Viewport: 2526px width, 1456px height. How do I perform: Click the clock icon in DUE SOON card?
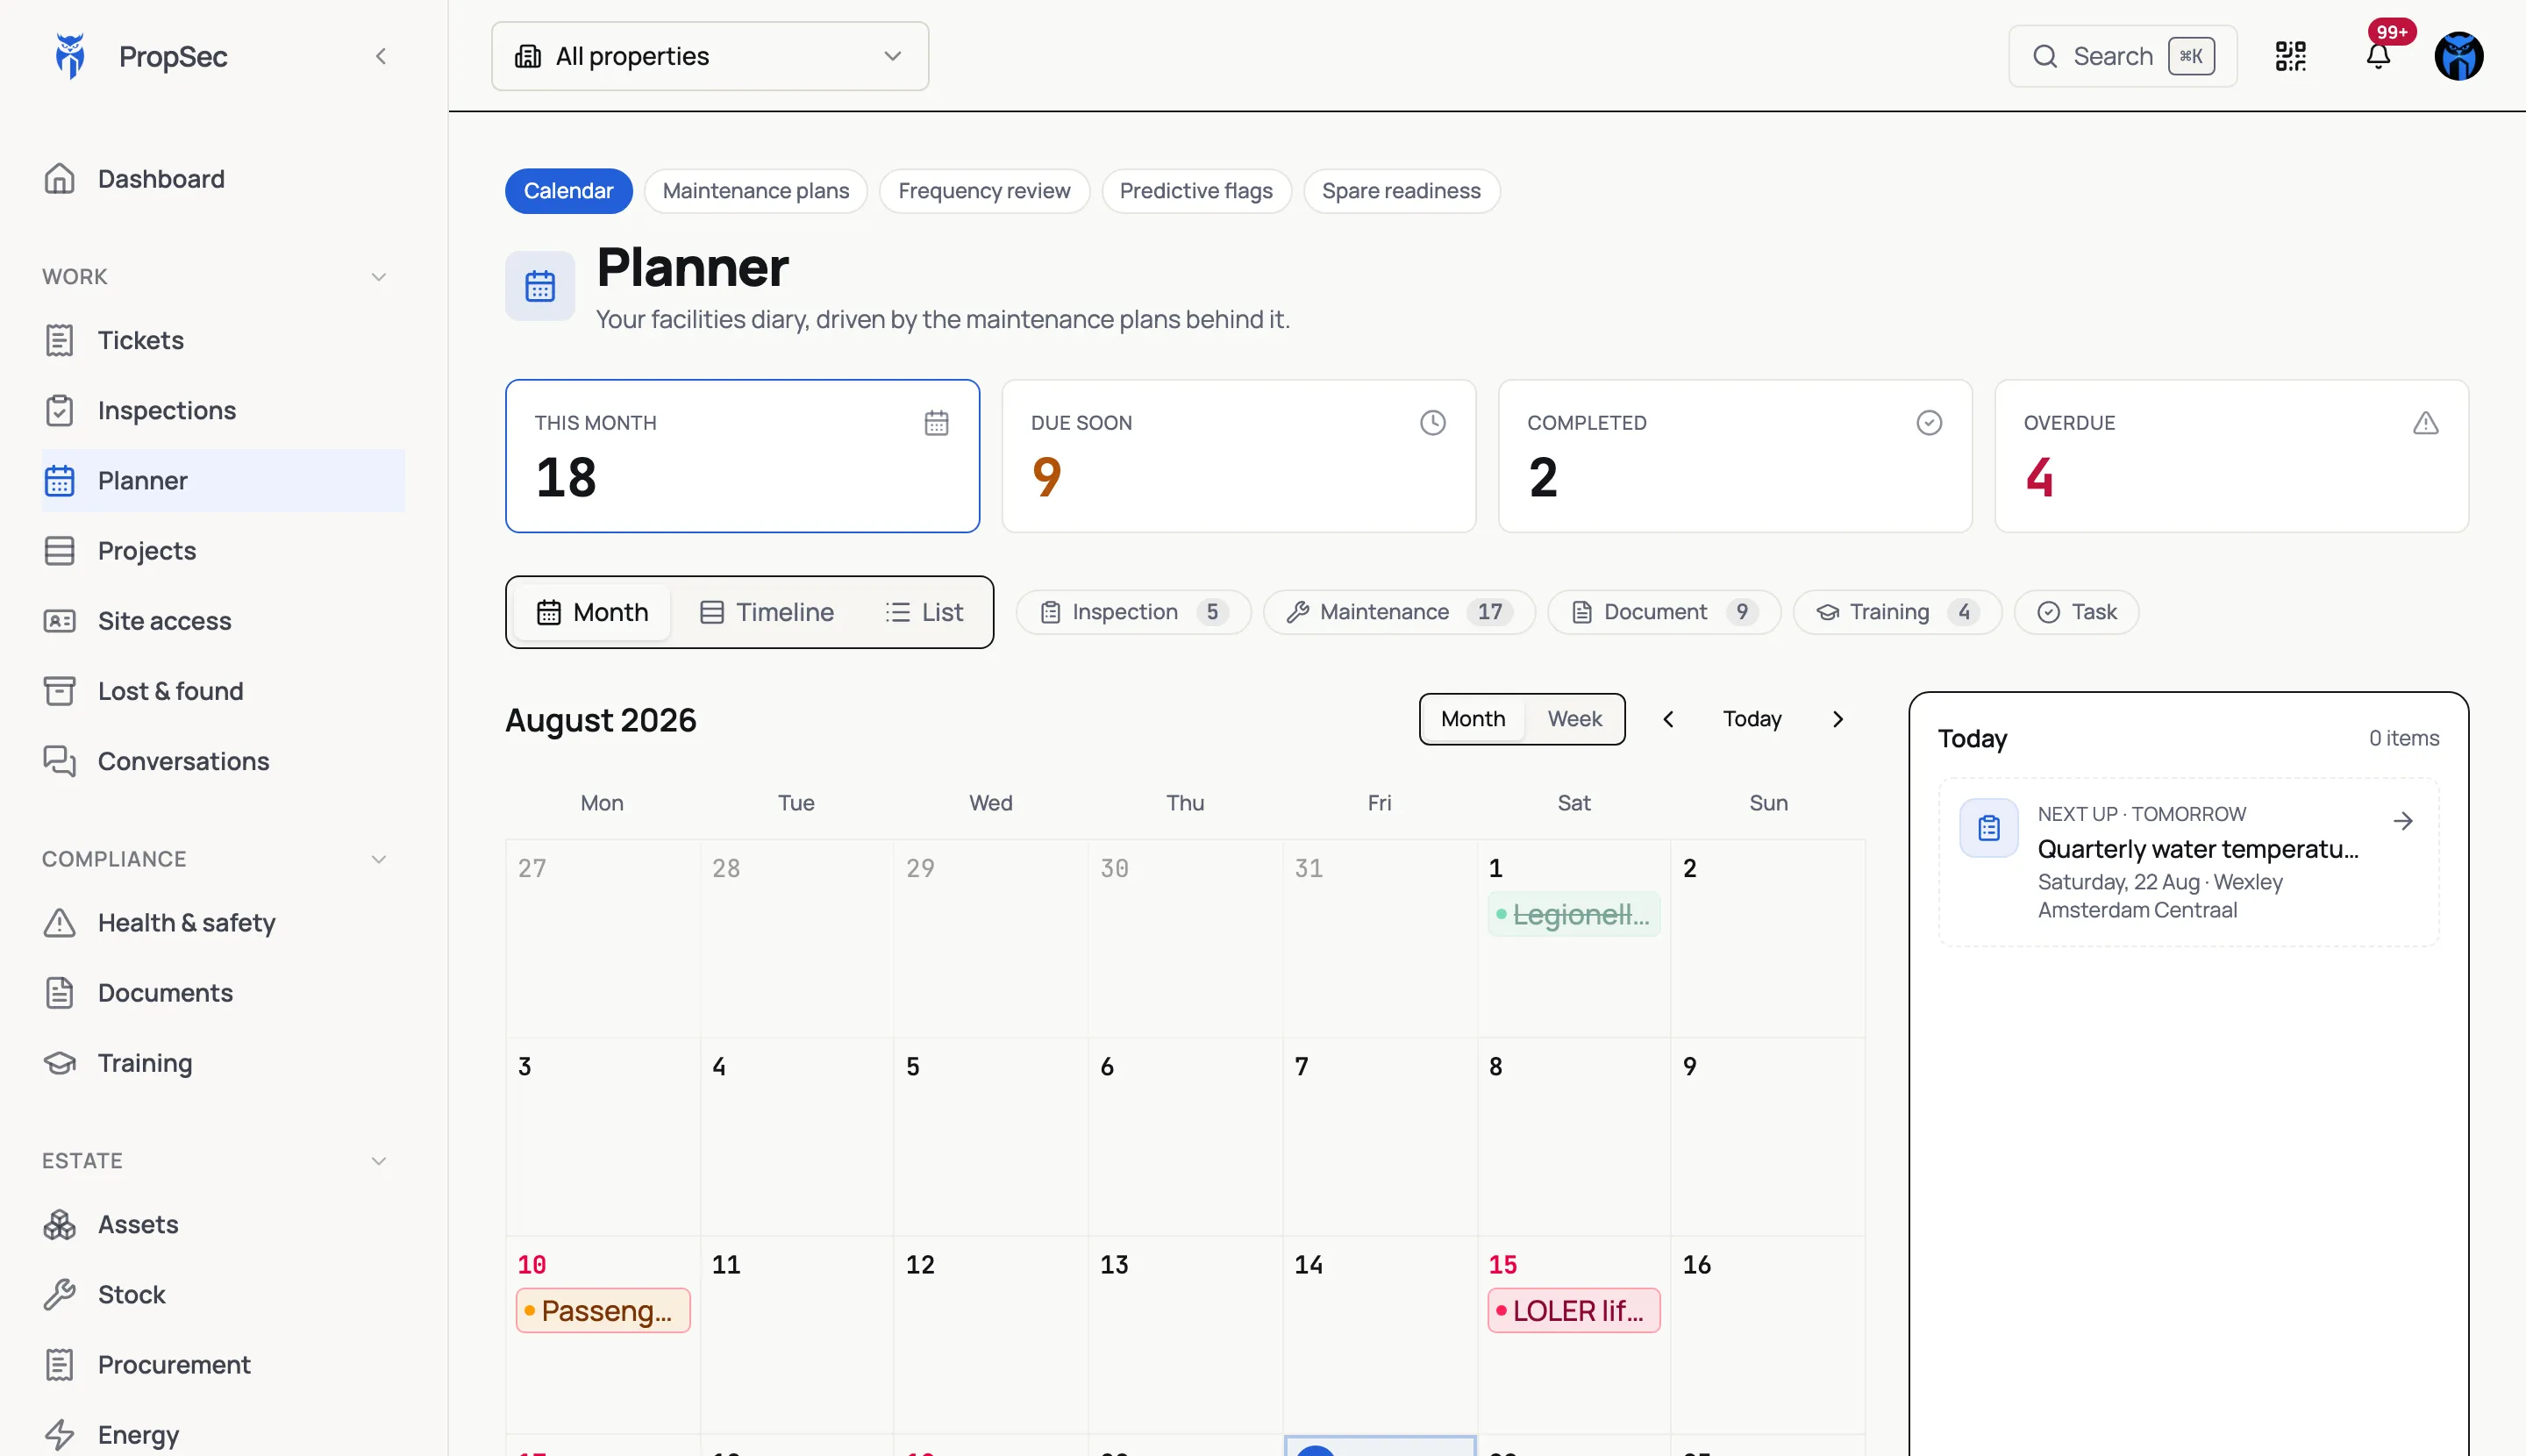1433,423
